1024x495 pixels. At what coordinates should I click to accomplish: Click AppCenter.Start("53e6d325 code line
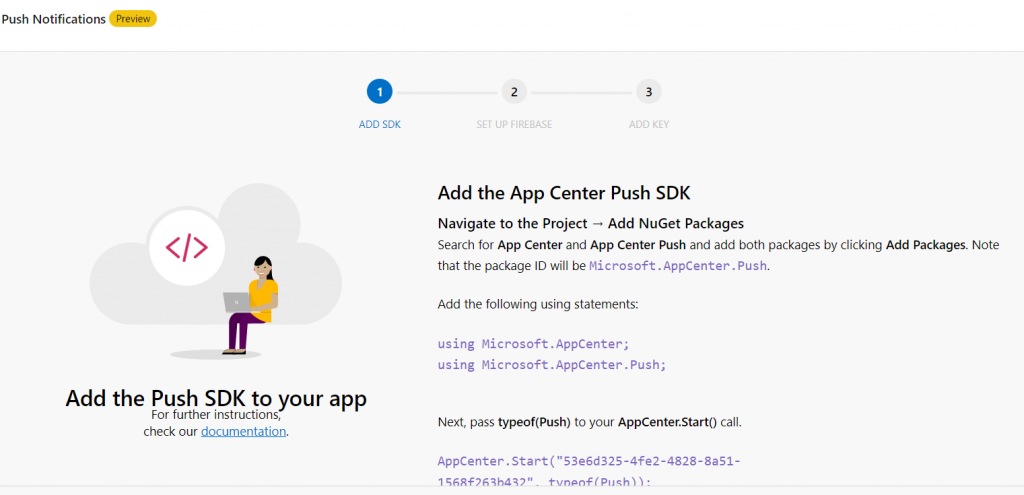pyautogui.click(x=589, y=461)
